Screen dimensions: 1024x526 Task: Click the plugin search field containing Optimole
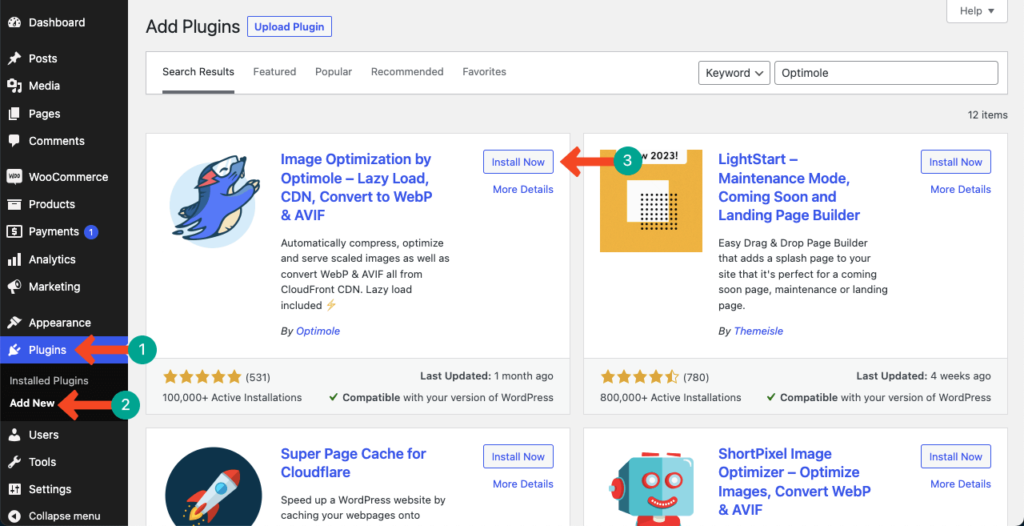[886, 73]
